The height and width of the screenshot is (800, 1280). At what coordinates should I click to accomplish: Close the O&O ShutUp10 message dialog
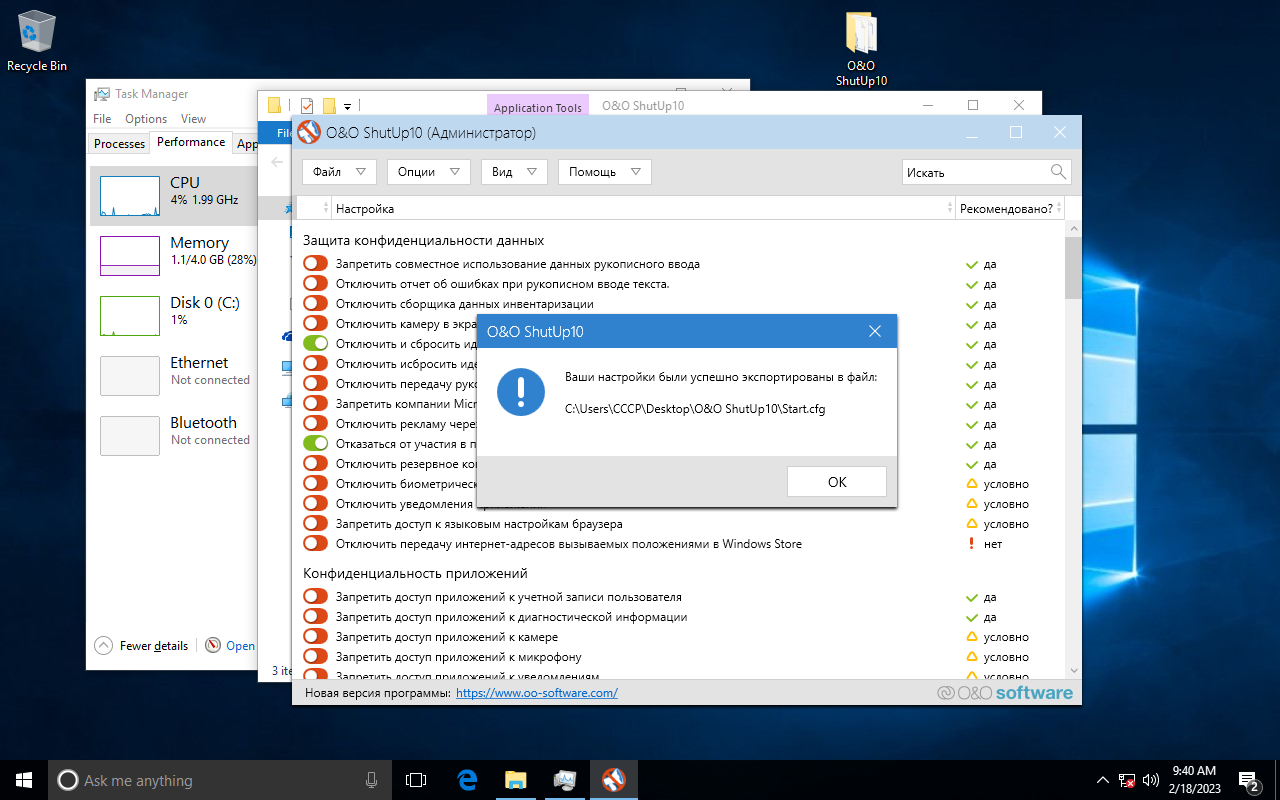pyautogui.click(x=874, y=331)
